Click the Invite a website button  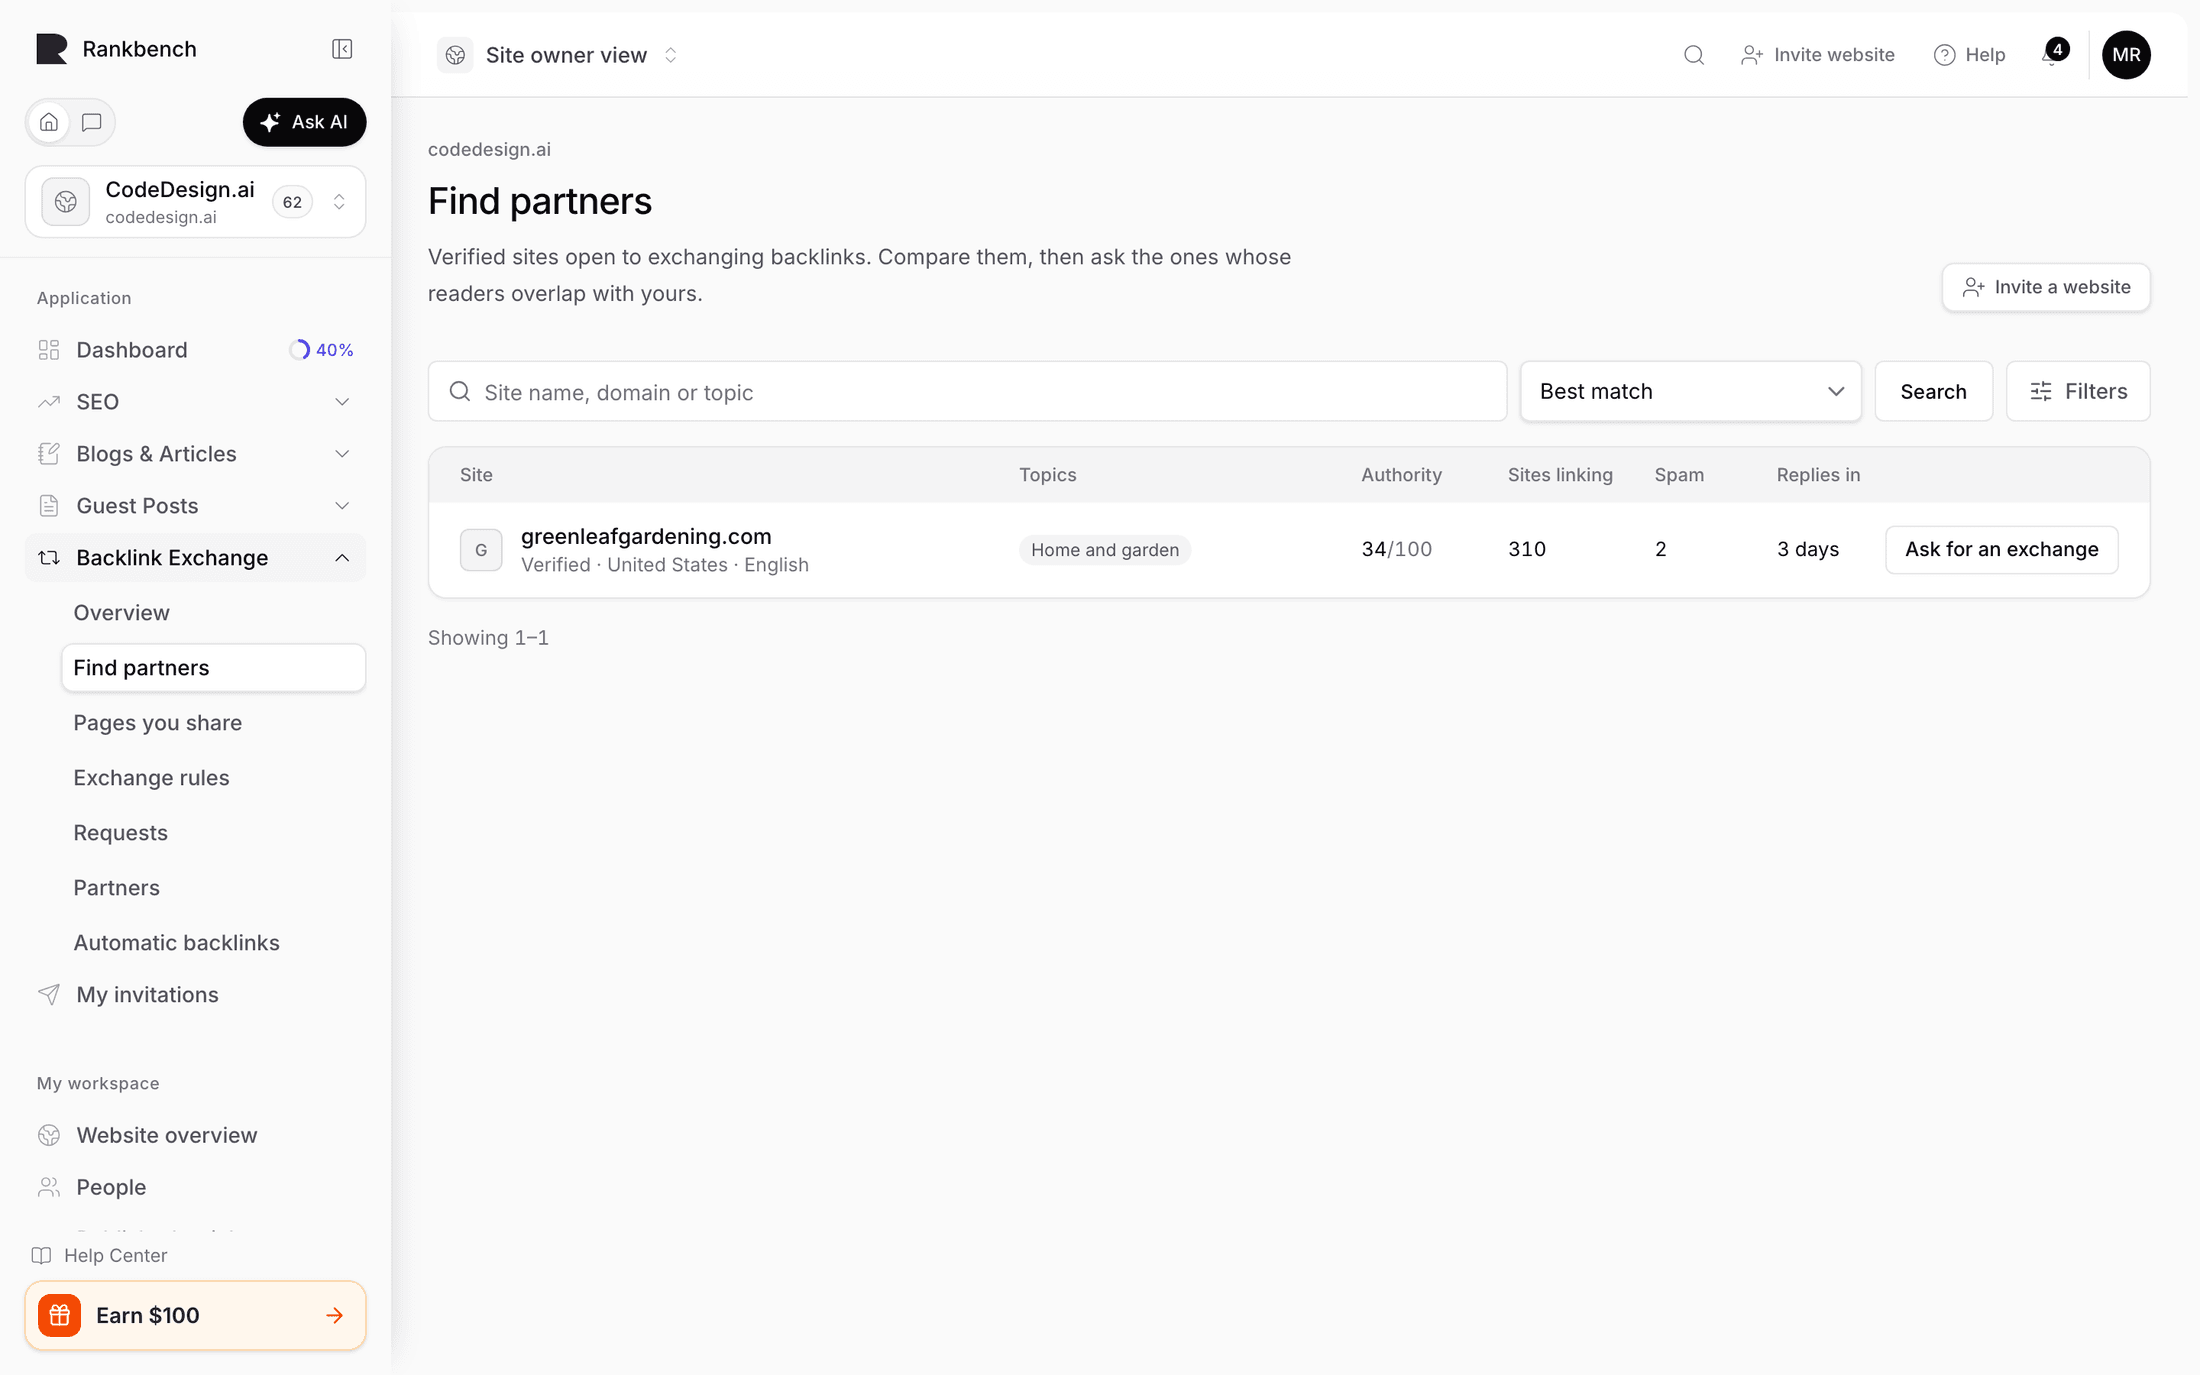tap(2046, 287)
